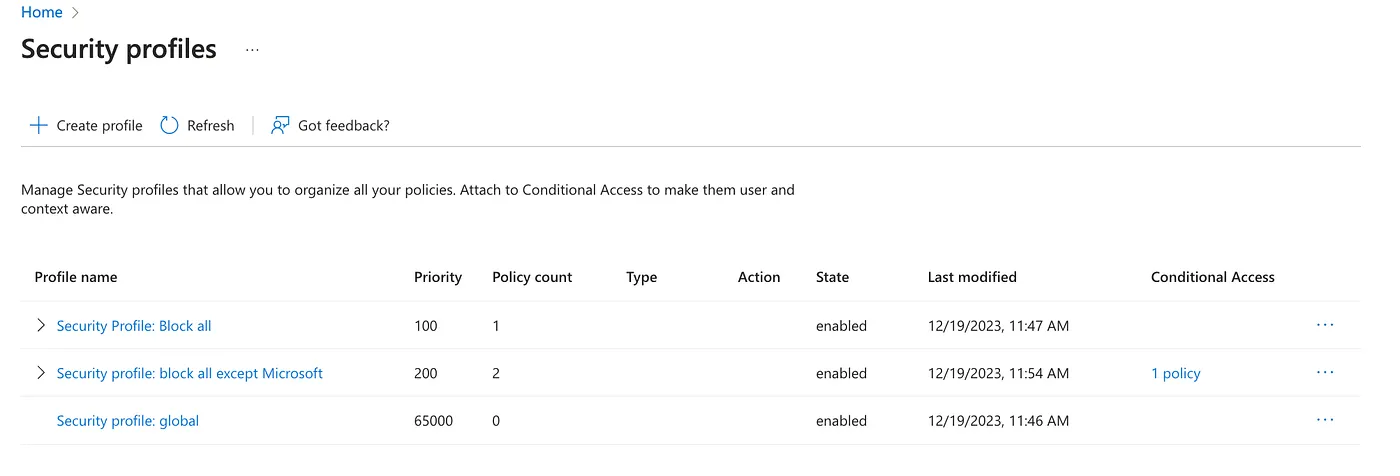The width and height of the screenshot is (1400, 476).
Task: Open Security profile: block all except Microsoft
Action: 190,373
